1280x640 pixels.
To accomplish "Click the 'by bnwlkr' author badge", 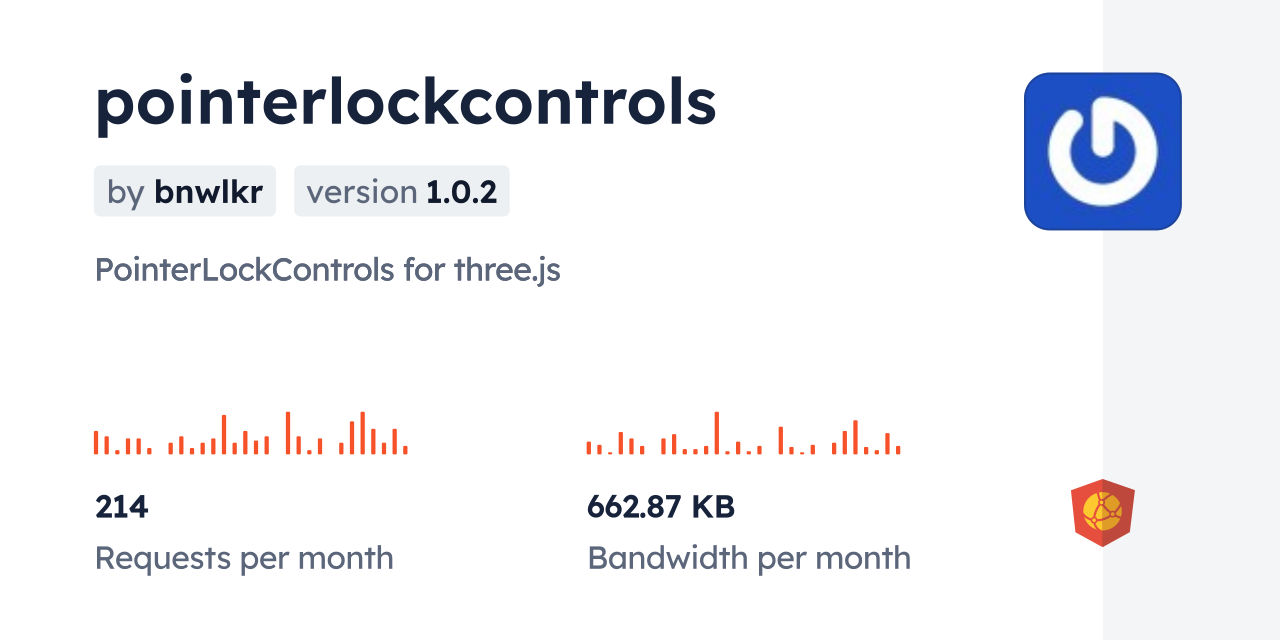I will (x=184, y=191).
